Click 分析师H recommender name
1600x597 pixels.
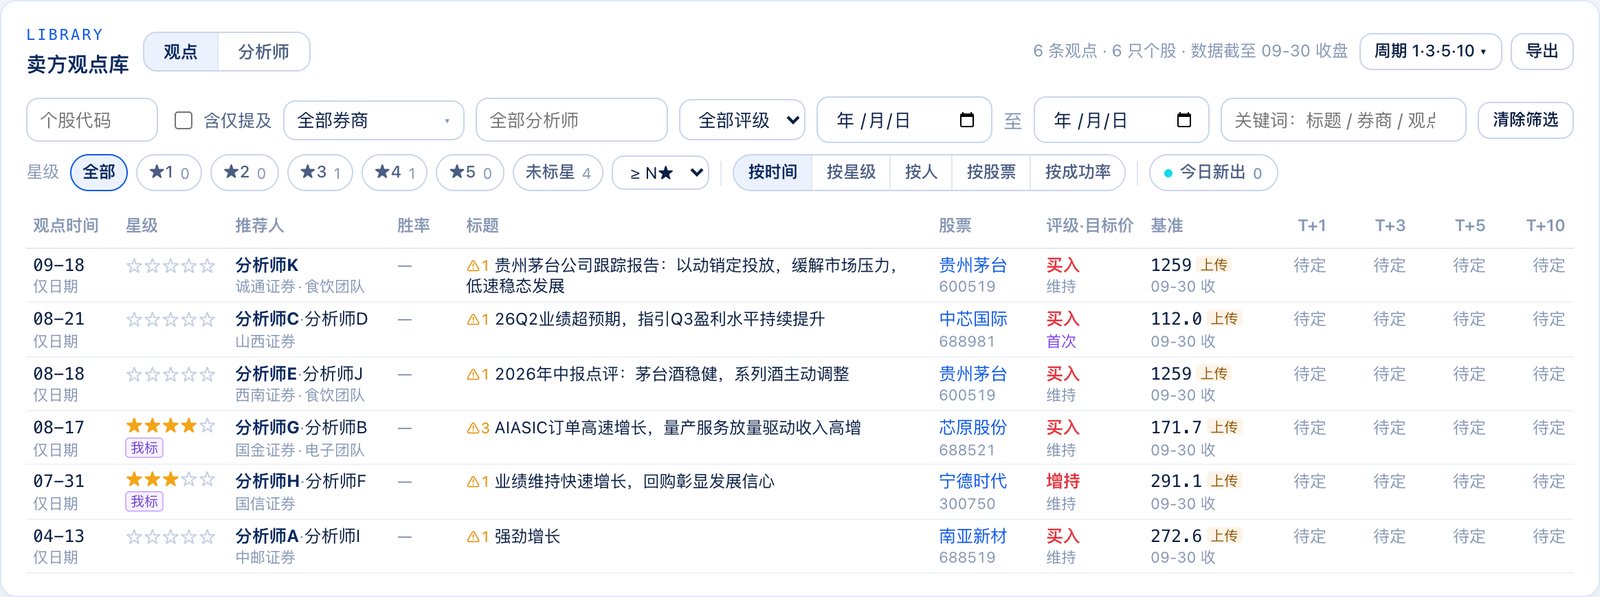267,481
